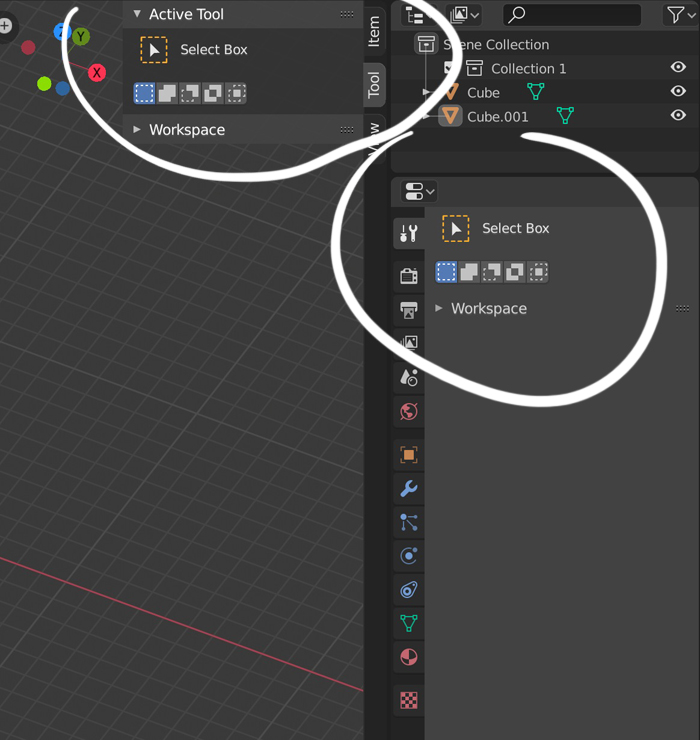Choose Intersect selection mode in sidebar Active Tool

(x=236, y=93)
